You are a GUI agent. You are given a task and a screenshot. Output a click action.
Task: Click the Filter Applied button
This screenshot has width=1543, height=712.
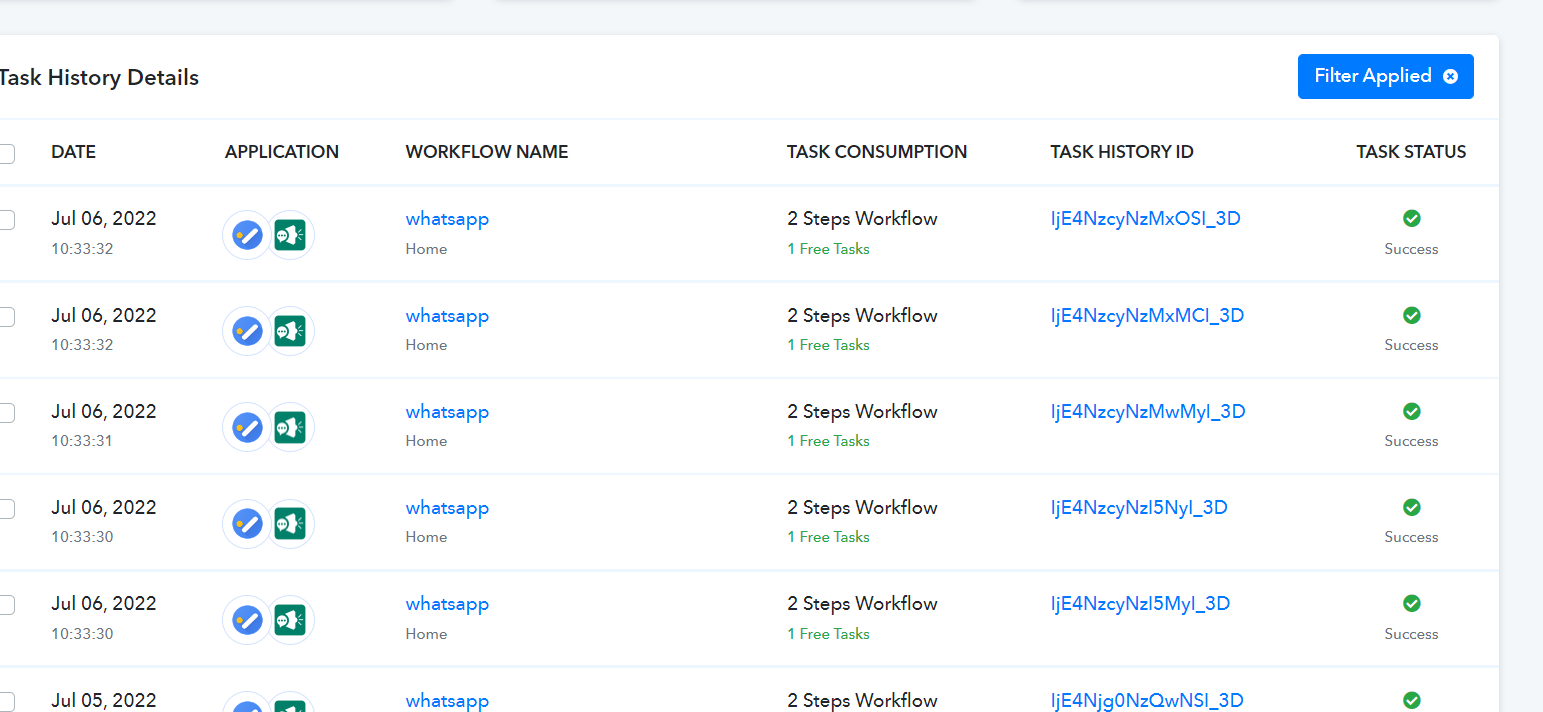[x=1385, y=76]
